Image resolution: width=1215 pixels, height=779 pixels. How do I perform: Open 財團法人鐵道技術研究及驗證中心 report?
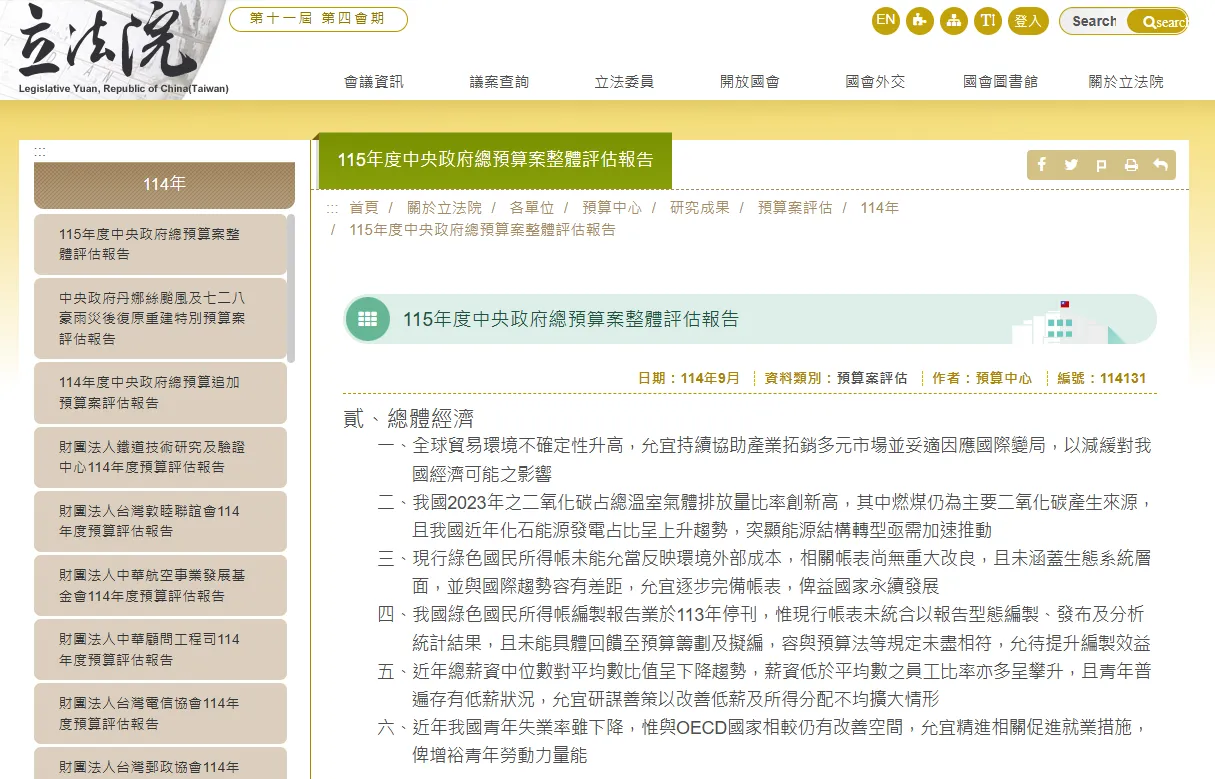(x=160, y=457)
